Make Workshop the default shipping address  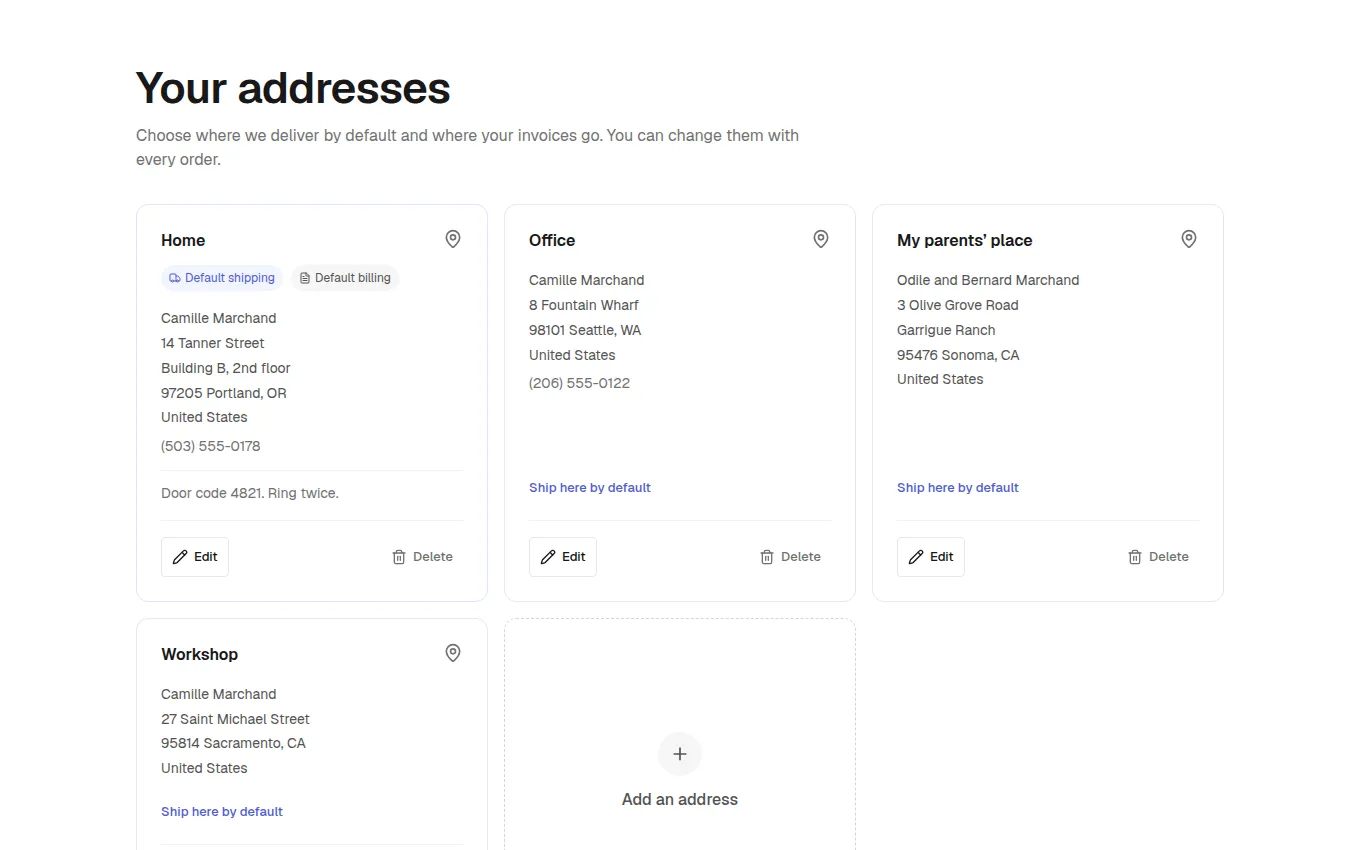pyautogui.click(x=222, y=812)
